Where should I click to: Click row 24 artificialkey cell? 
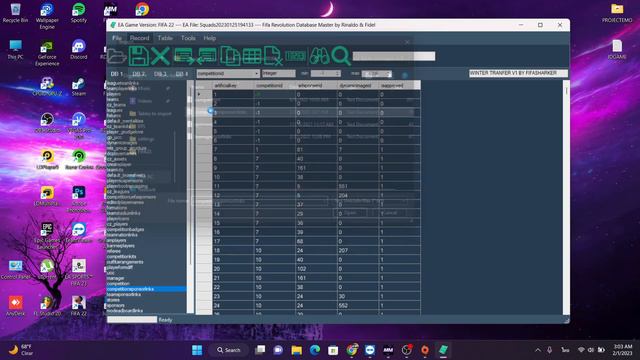click(233, 305)
